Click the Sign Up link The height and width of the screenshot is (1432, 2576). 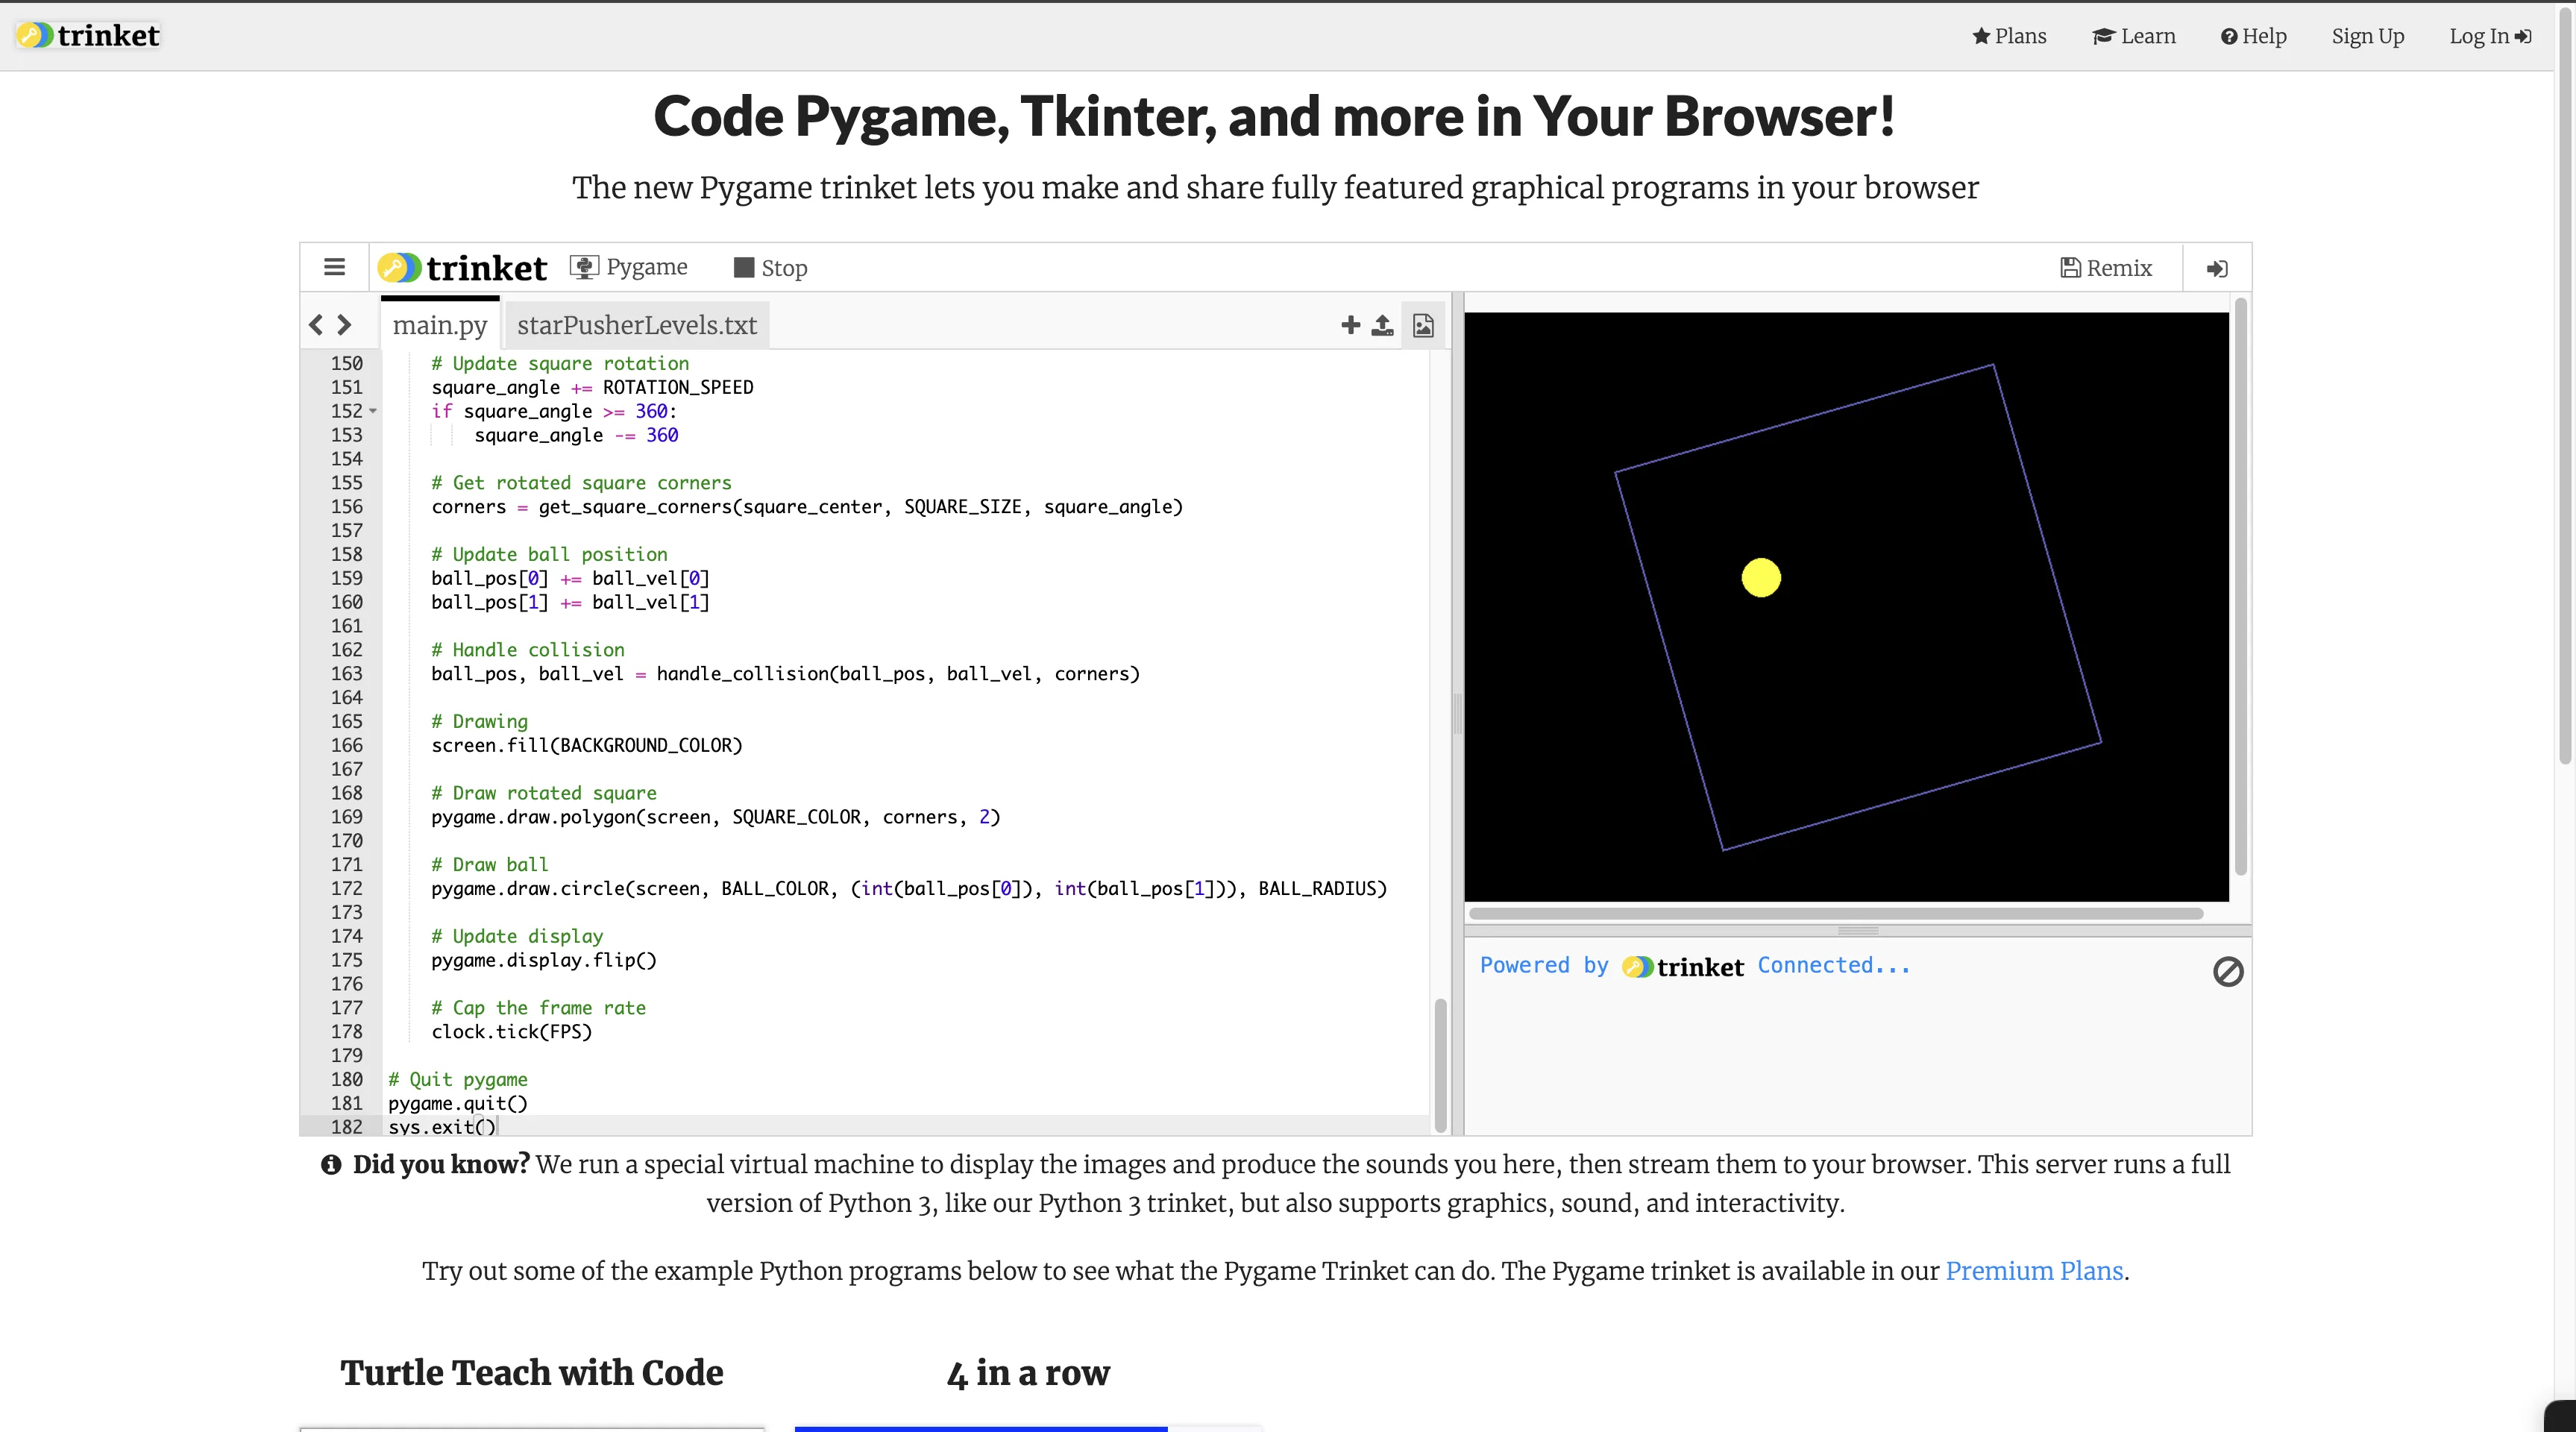pyautogui.click(x=2368, y=36)
